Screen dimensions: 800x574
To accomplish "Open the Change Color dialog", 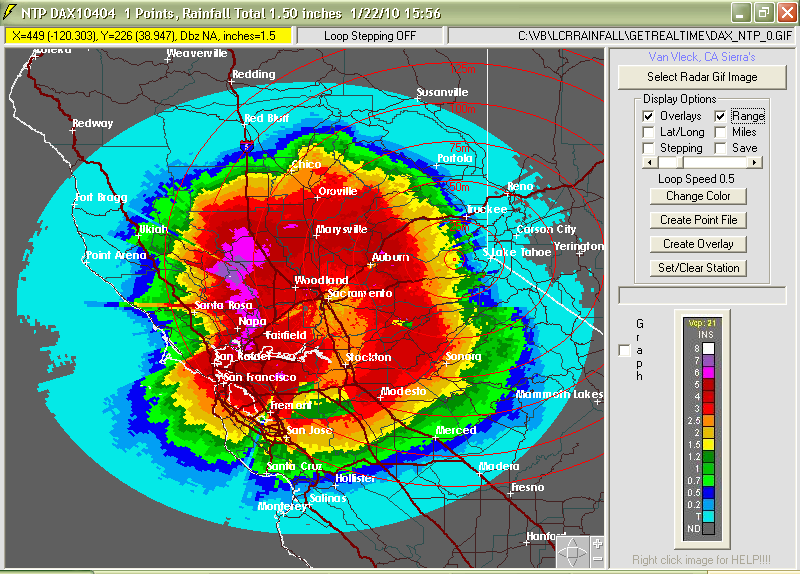I will click(x=698, y=196).
